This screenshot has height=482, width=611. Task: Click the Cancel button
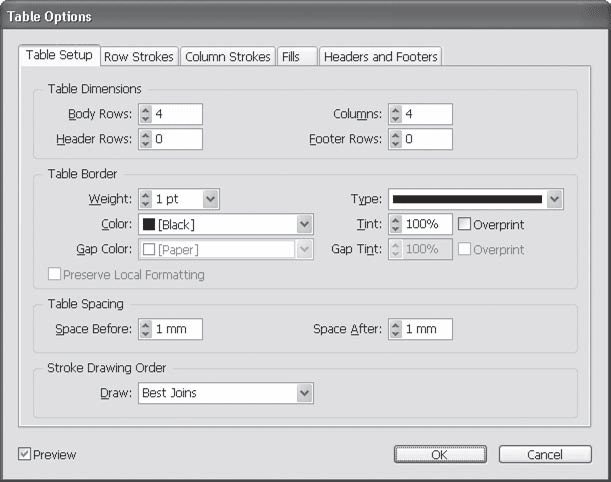(545, 455)
